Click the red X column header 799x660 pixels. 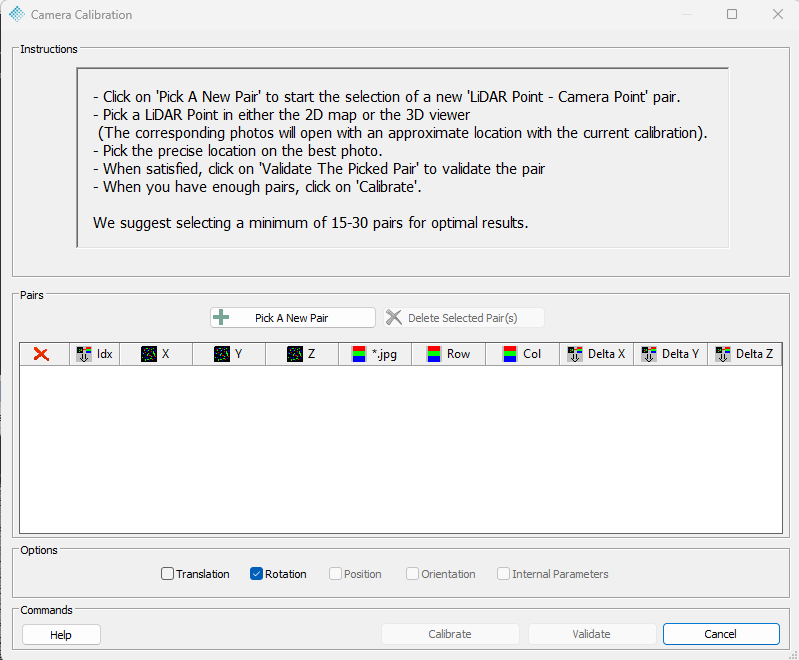point(41,354)
